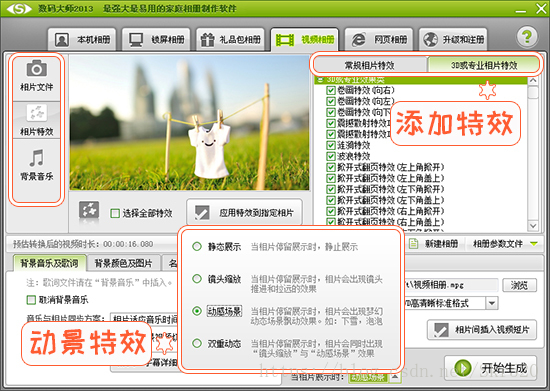Image resolution: width=550 pixels, height=391 pixels.
Task: Uncheck 掀开式翻页特效 (左上角盖上)
Action: pos(330,178)
